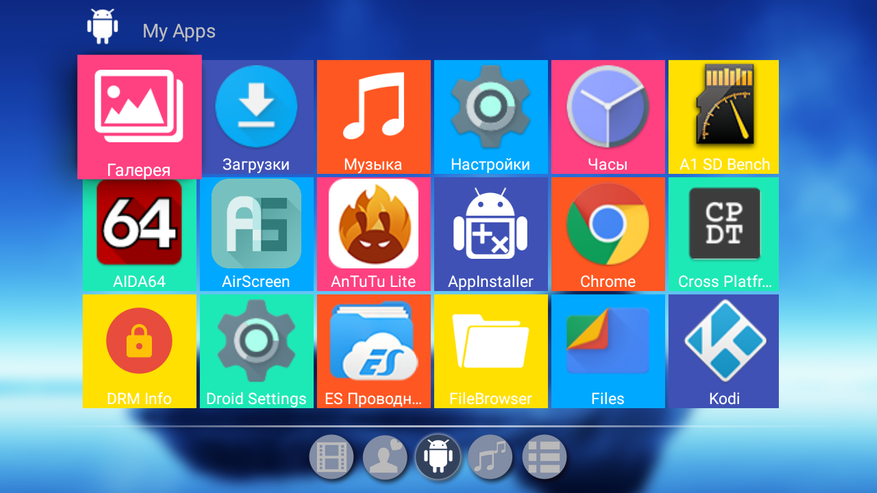Click the Android robot icon beside My Apps
877x493 pixels.
102,26
